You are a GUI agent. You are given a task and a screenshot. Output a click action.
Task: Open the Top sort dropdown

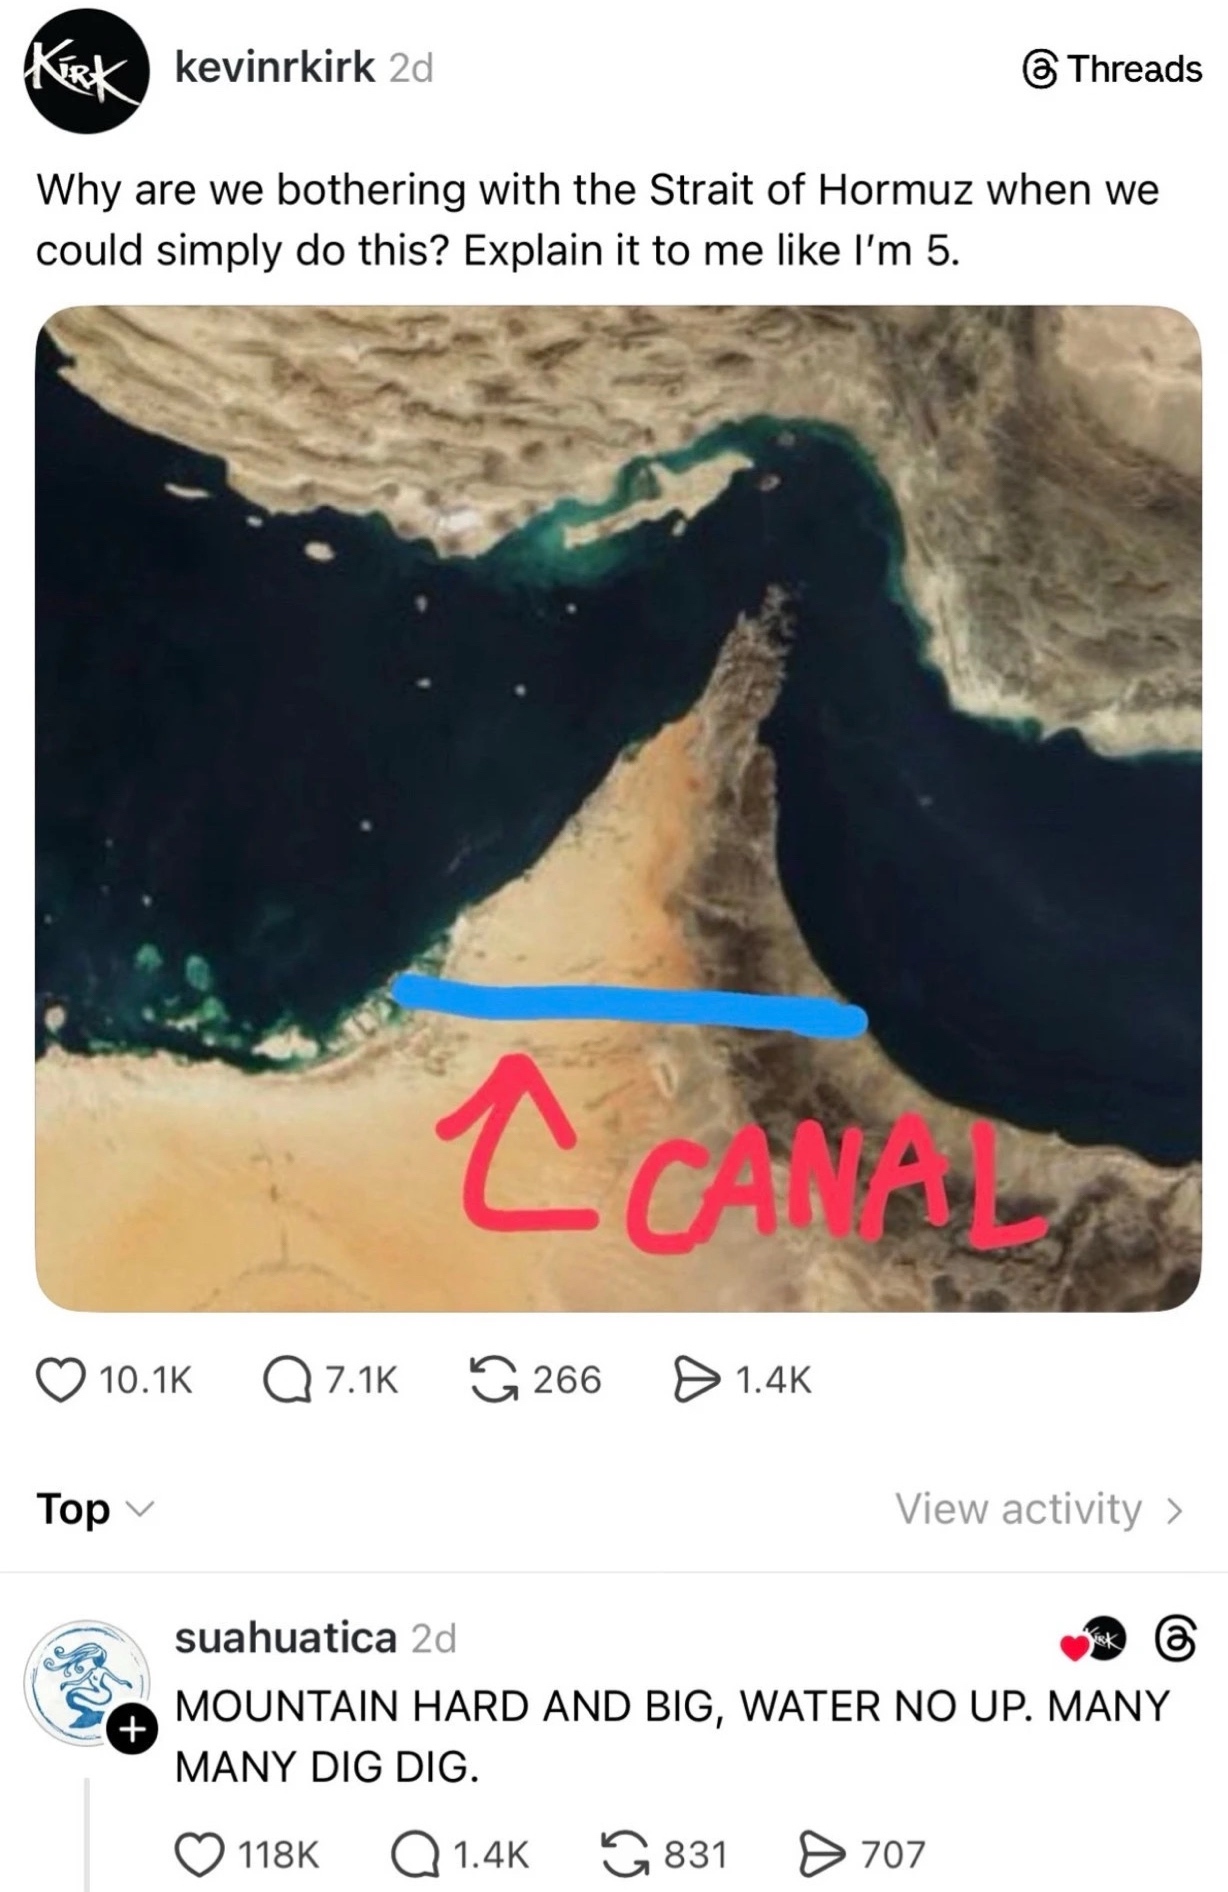click(x=96, y=1508)
